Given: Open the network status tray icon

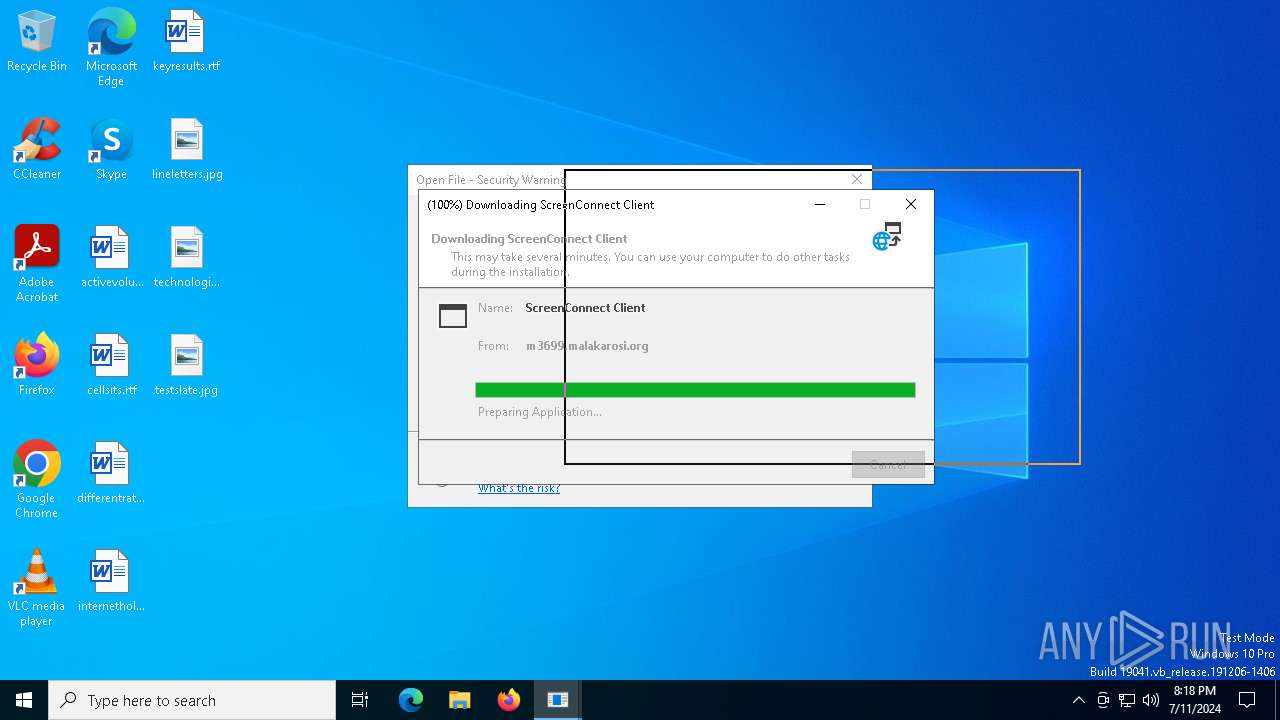Looking at the screenshot, I should click(x=1127, y=700).
